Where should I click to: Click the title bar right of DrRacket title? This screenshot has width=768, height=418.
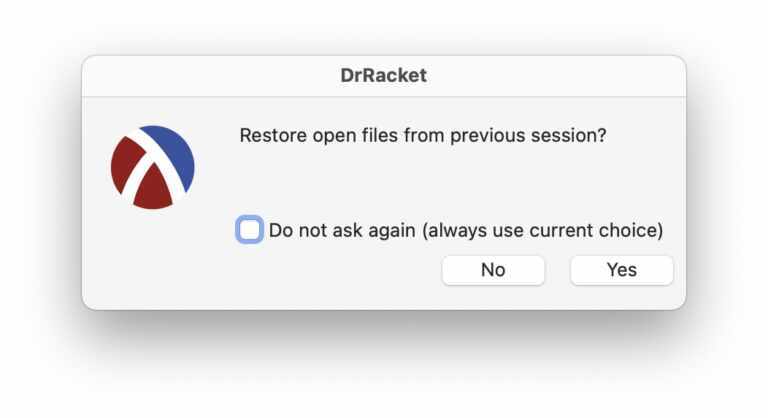coord(560,75)
